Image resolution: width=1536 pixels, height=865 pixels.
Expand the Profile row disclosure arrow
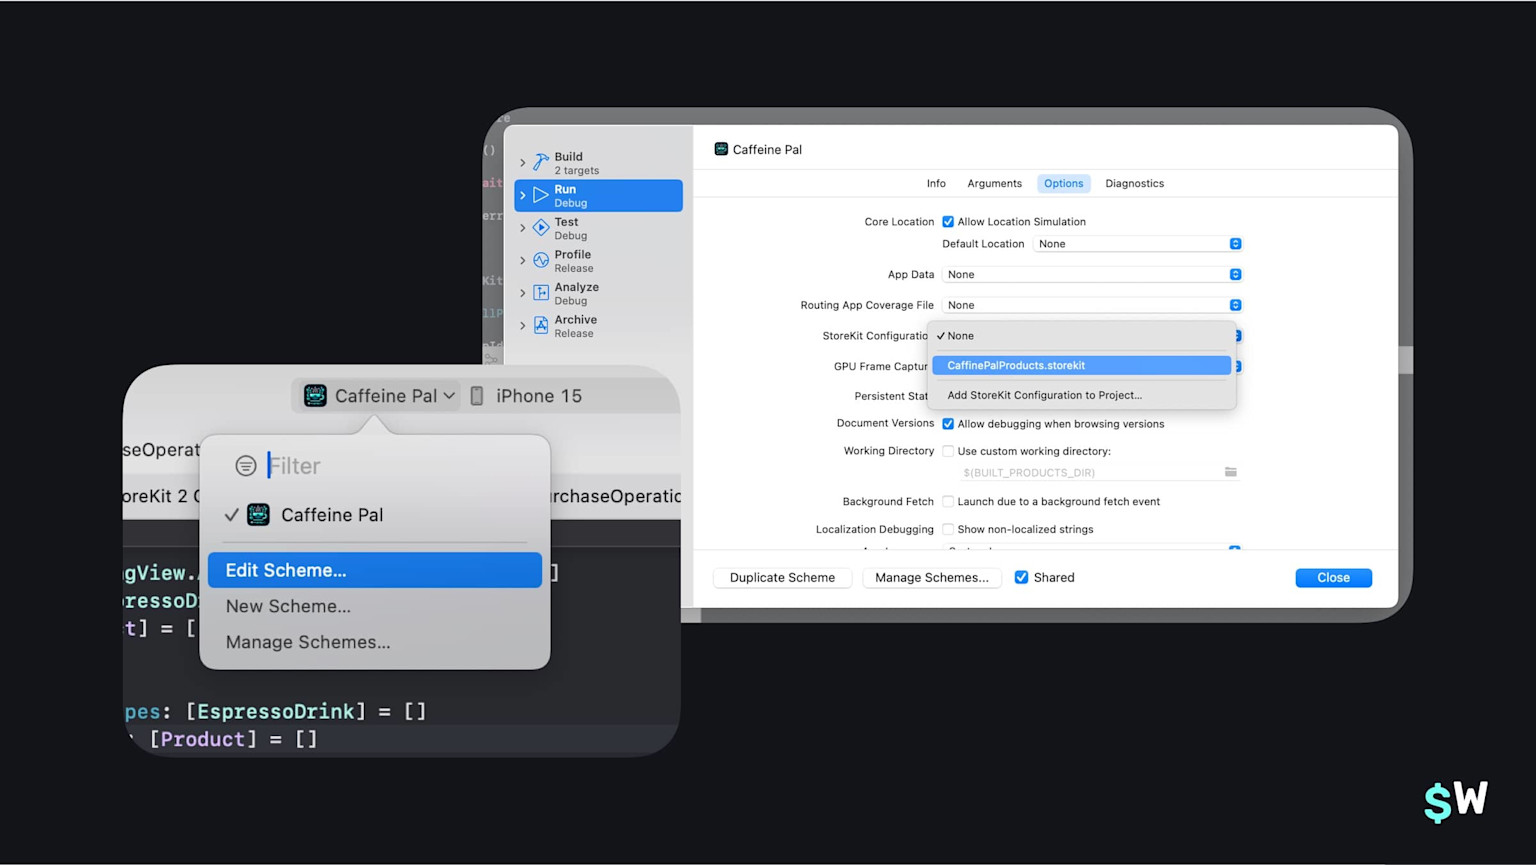click(522, 260)
